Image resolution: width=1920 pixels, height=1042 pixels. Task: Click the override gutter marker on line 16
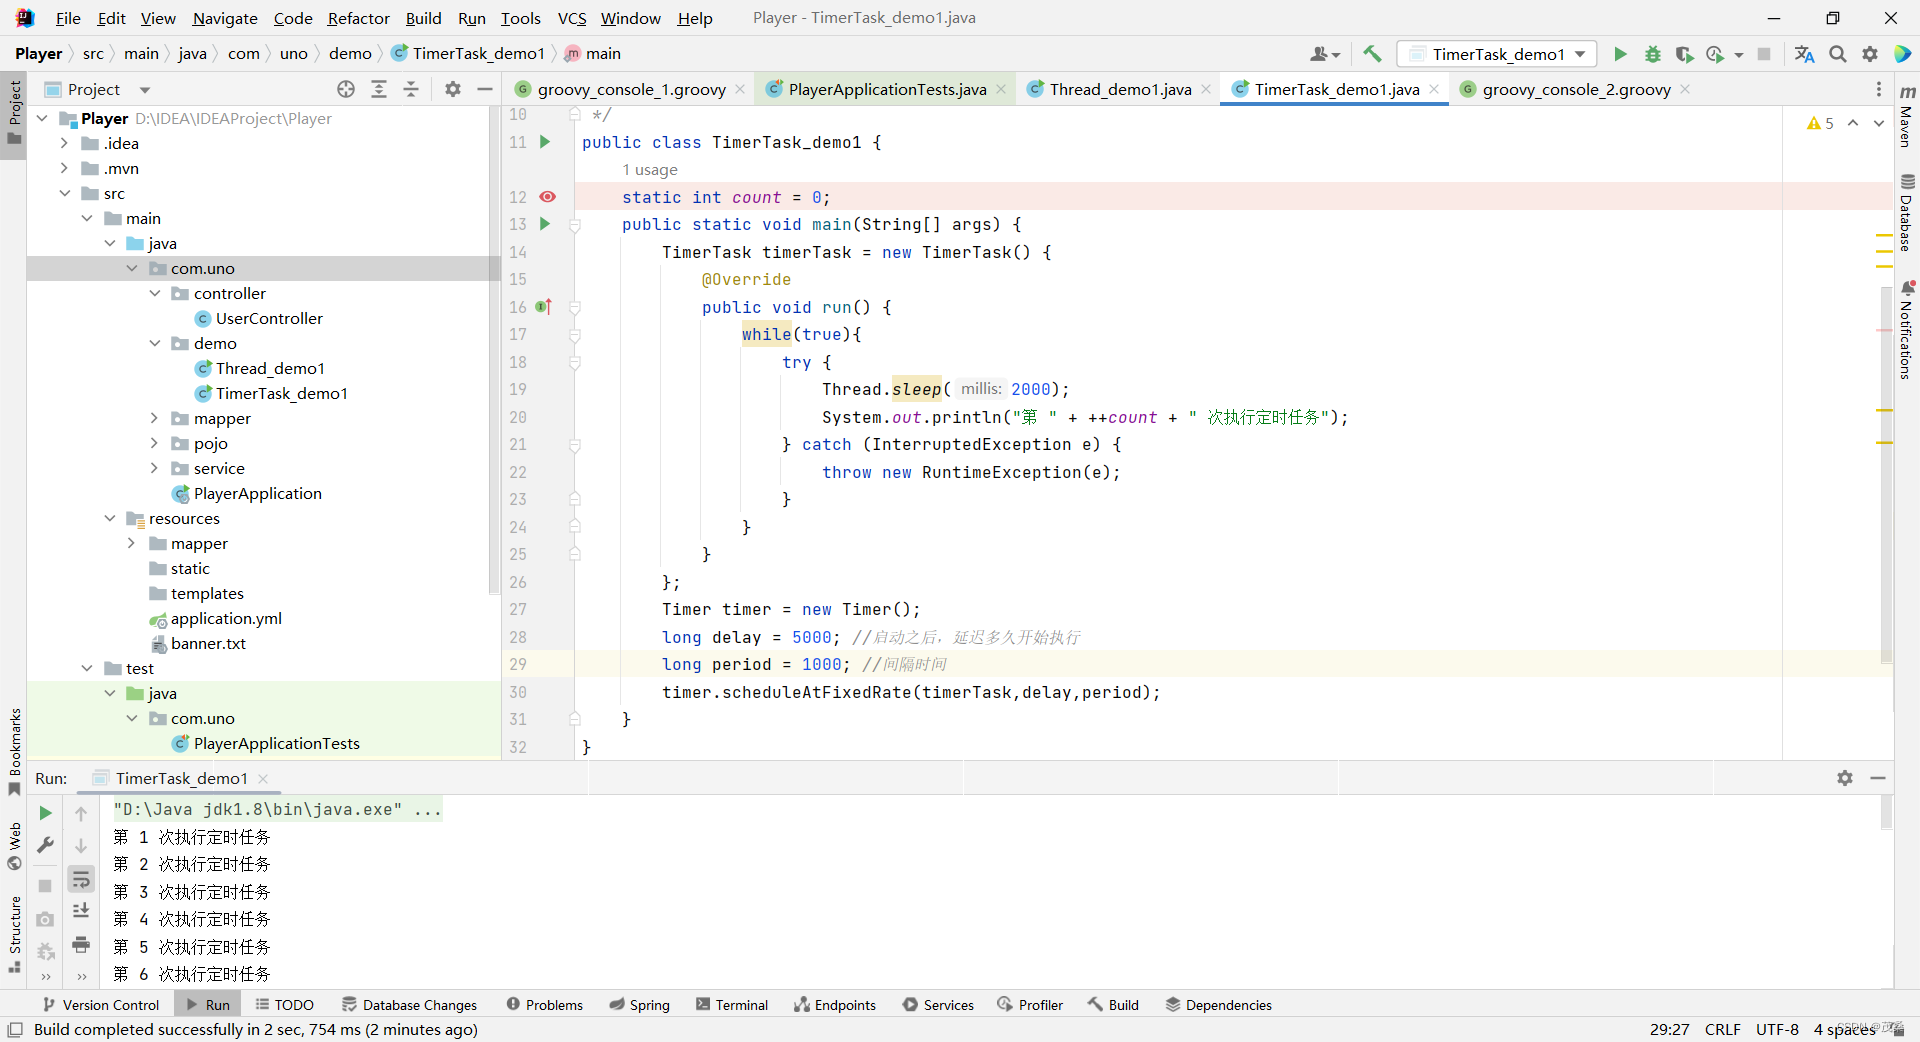544,307
